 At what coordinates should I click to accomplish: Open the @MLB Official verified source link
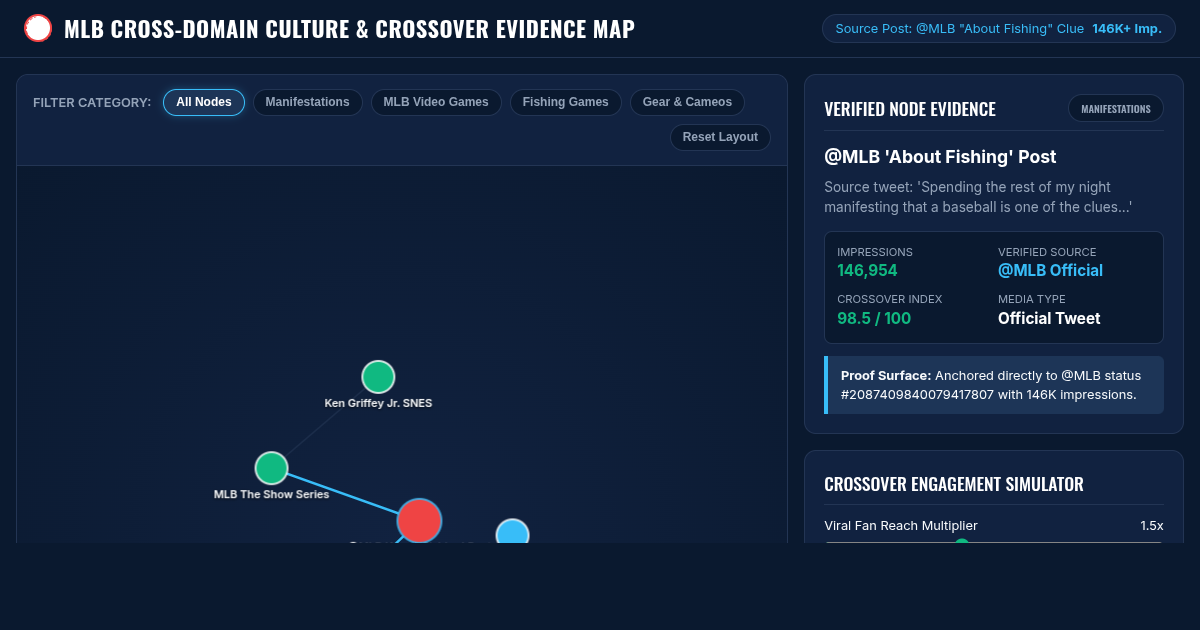click(x=1050, y=270)
